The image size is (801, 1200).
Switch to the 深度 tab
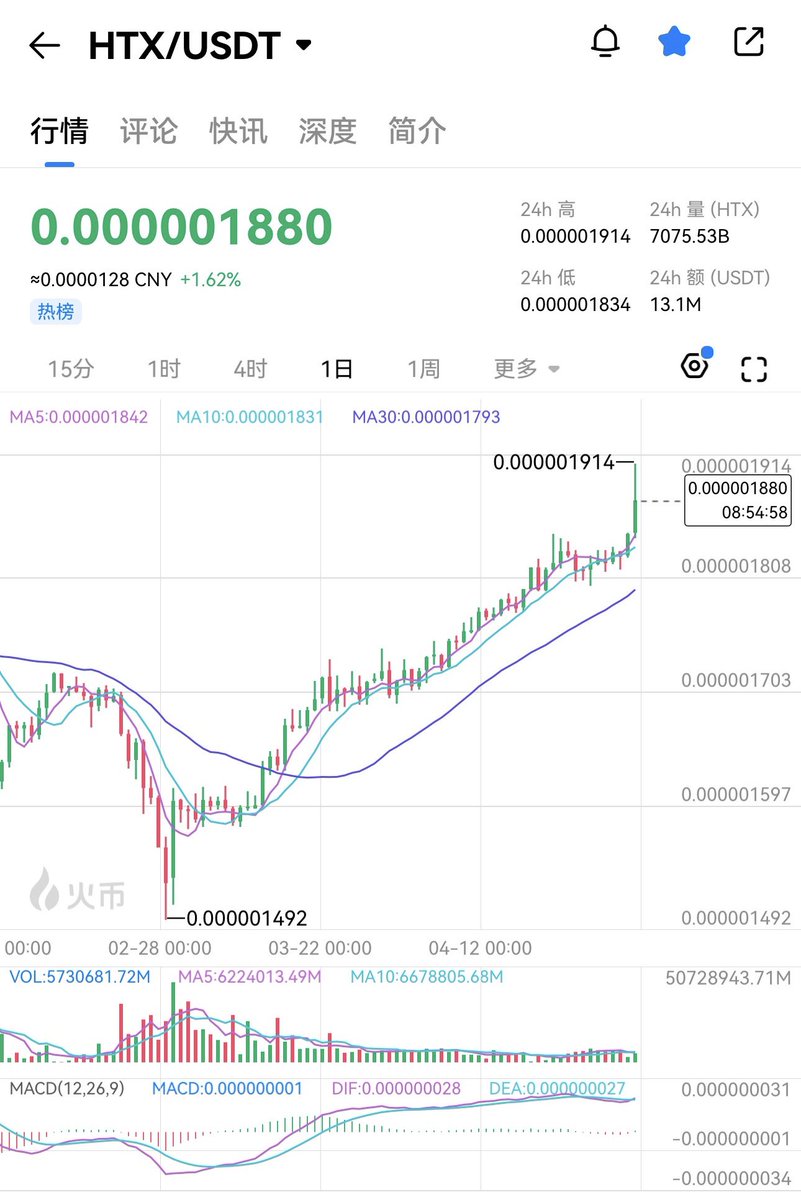pos(327,131)
